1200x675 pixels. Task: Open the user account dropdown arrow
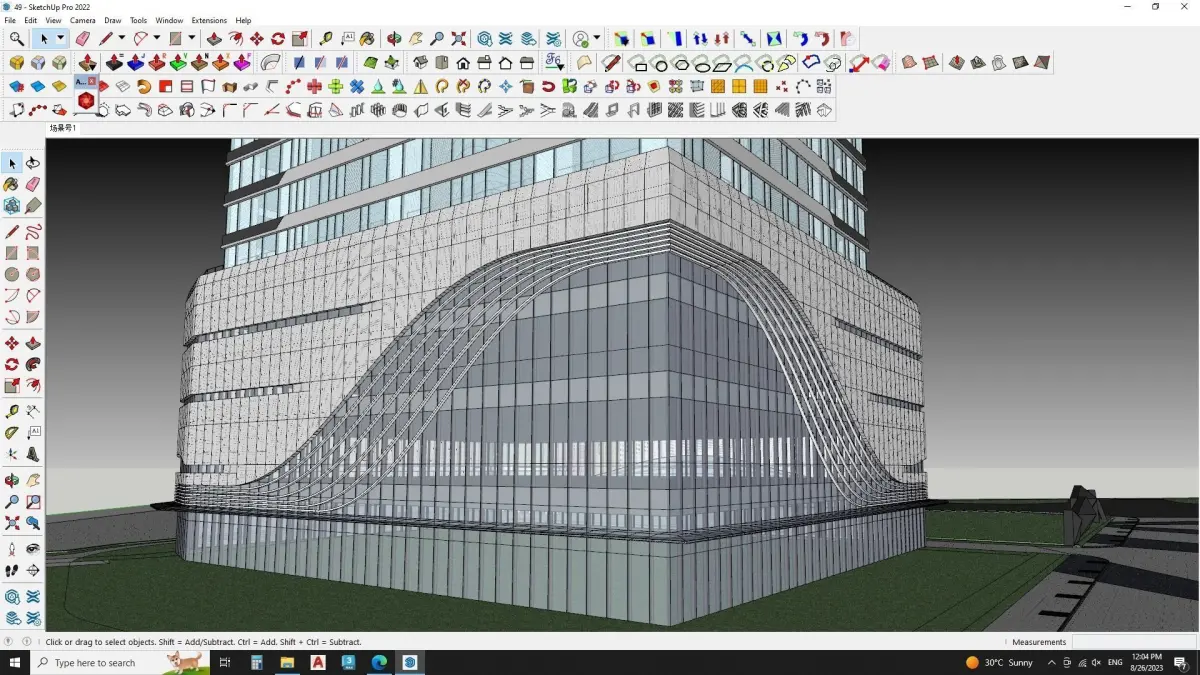[x=597, y=39]
